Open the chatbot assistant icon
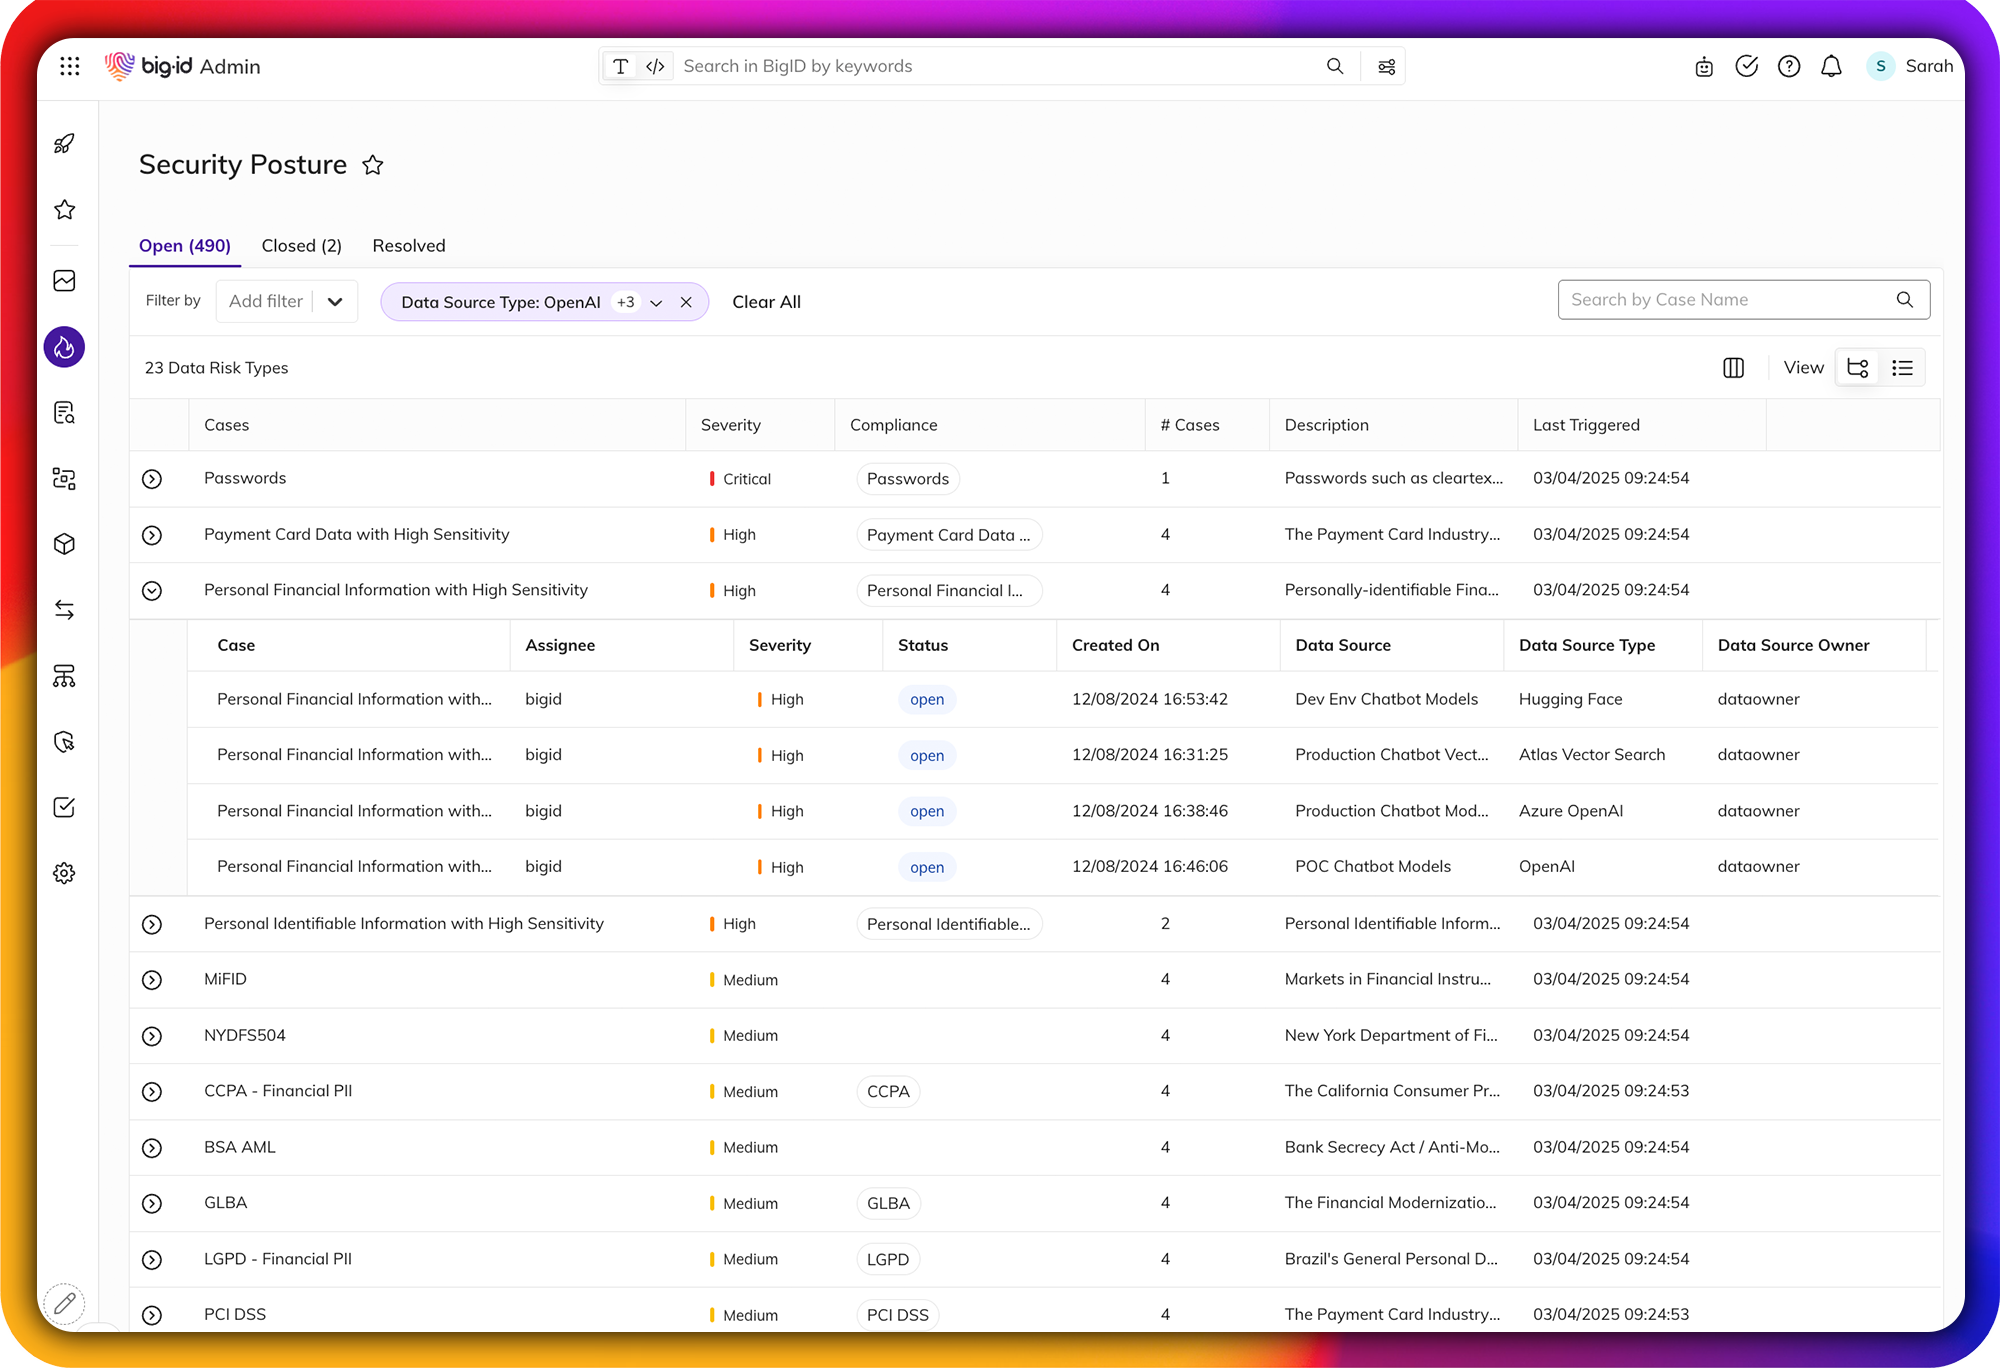Image resolution: width=2000 pixels, height=1368 pixels. tap(1704, 67)
